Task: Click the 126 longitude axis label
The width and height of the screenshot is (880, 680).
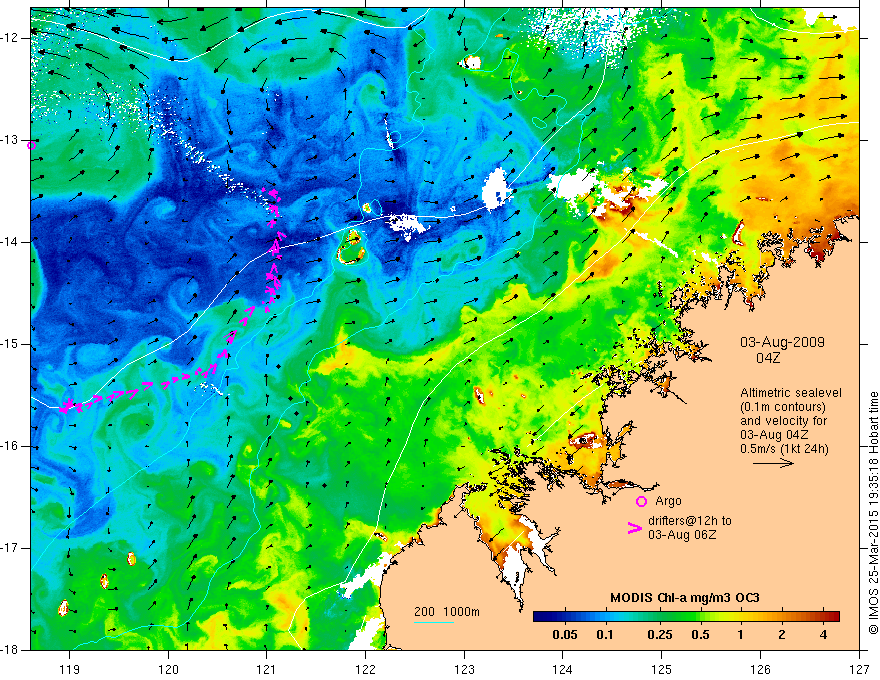Action: (x=760, y=669)
